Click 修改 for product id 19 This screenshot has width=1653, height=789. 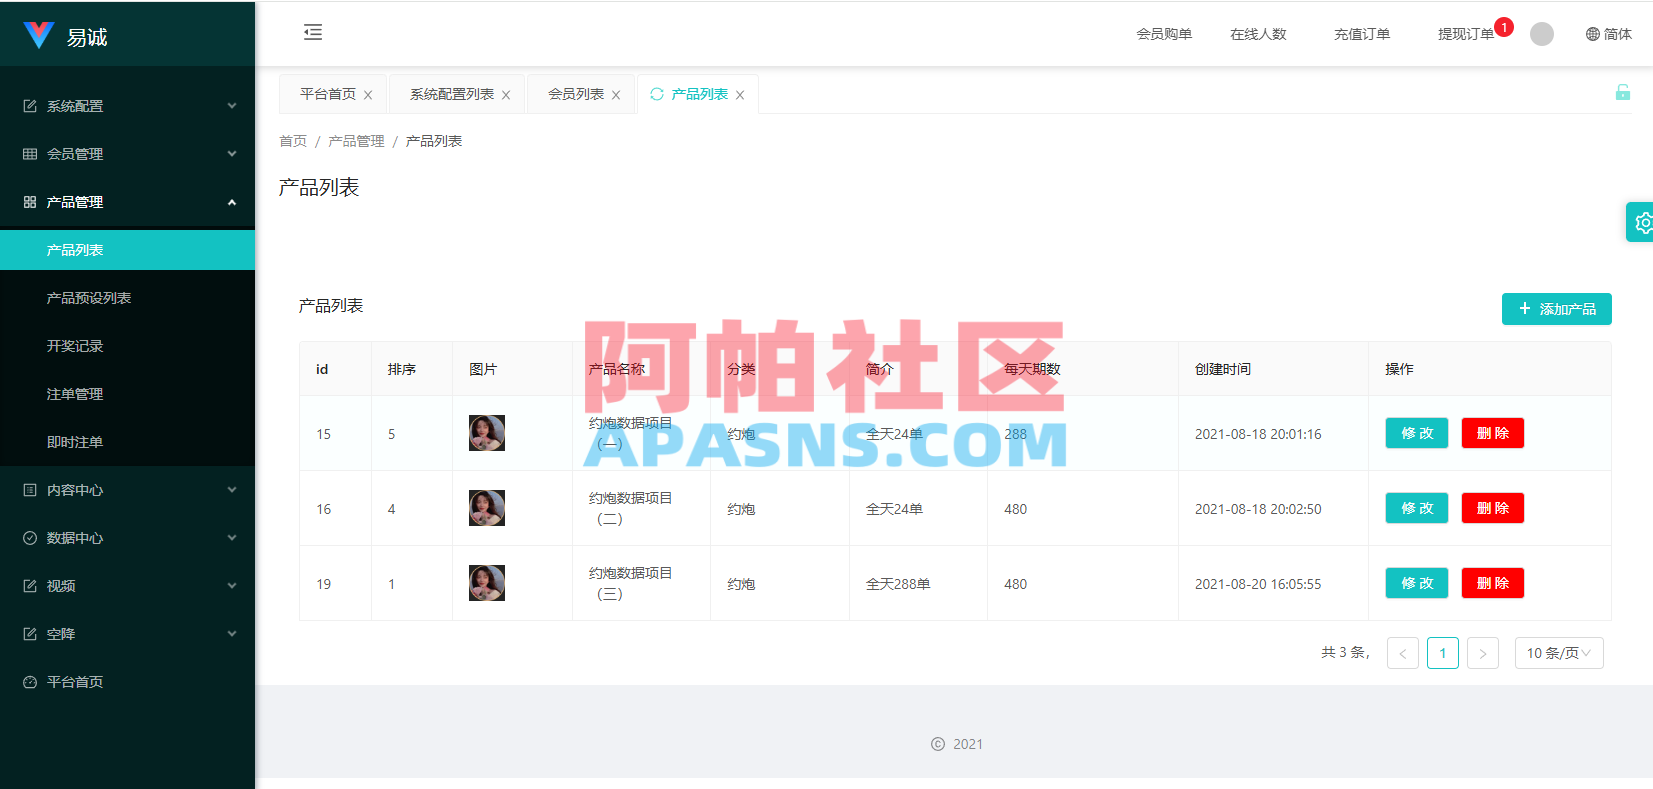[1417, 583]
